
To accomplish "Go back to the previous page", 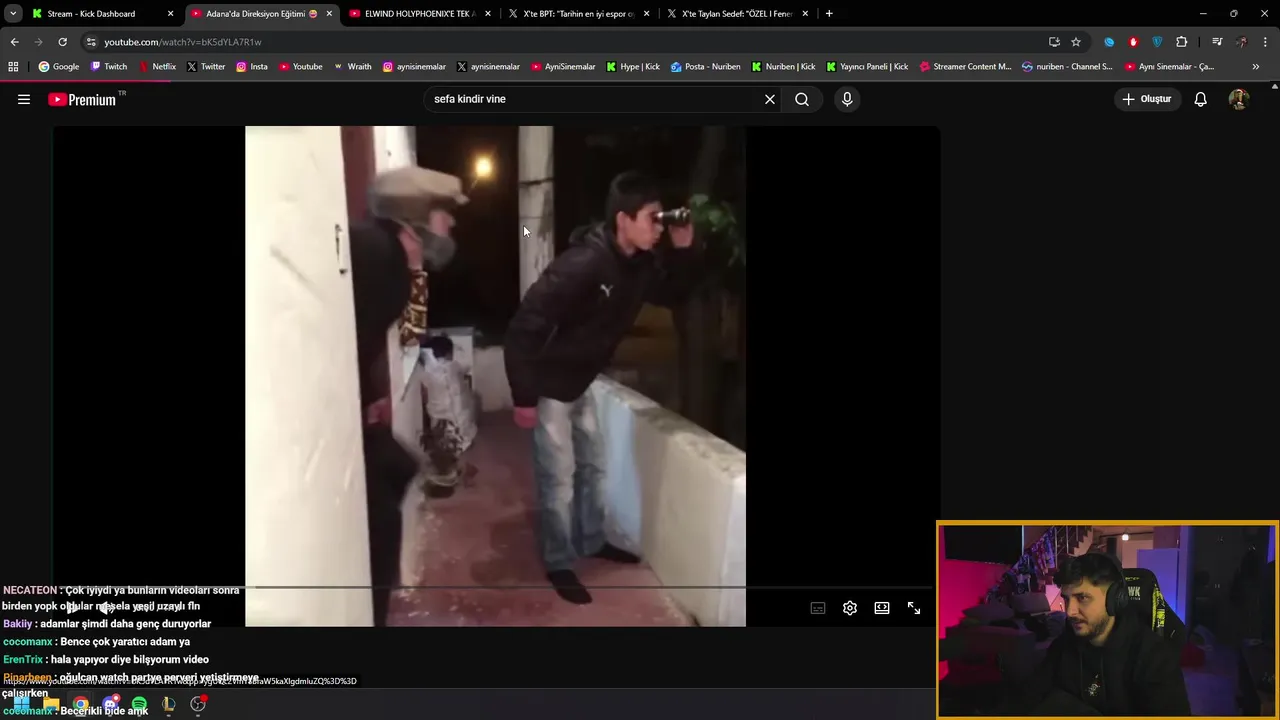I will [14, 42].
